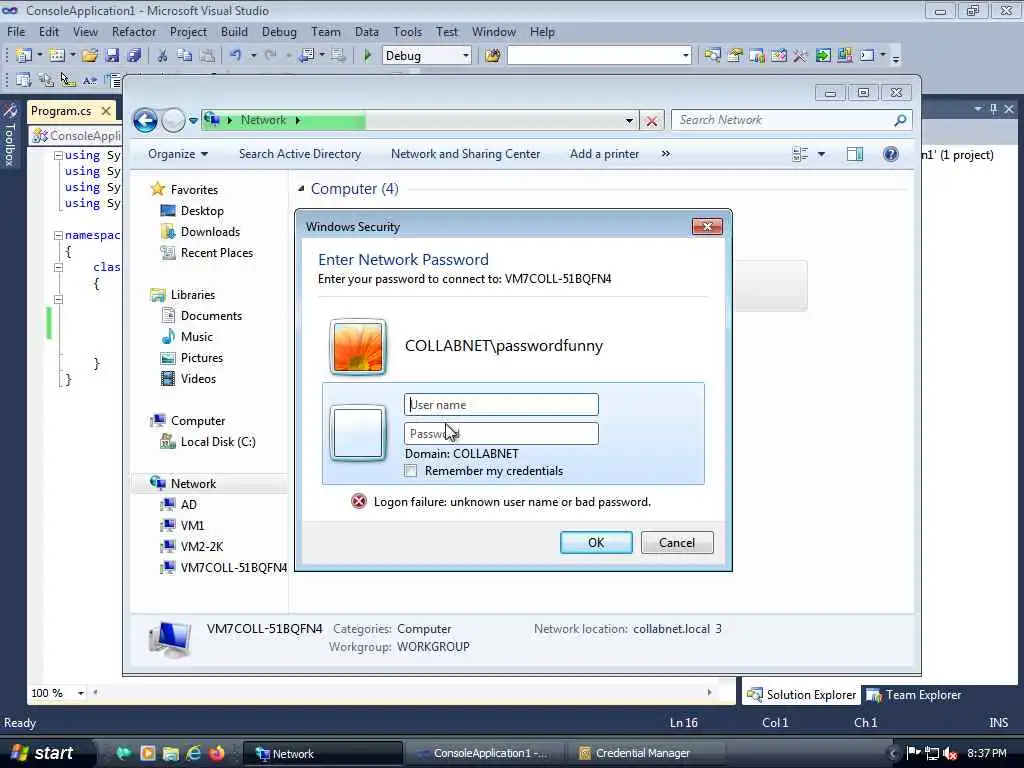Click the green arrow Start Page icon

point(823,56)
